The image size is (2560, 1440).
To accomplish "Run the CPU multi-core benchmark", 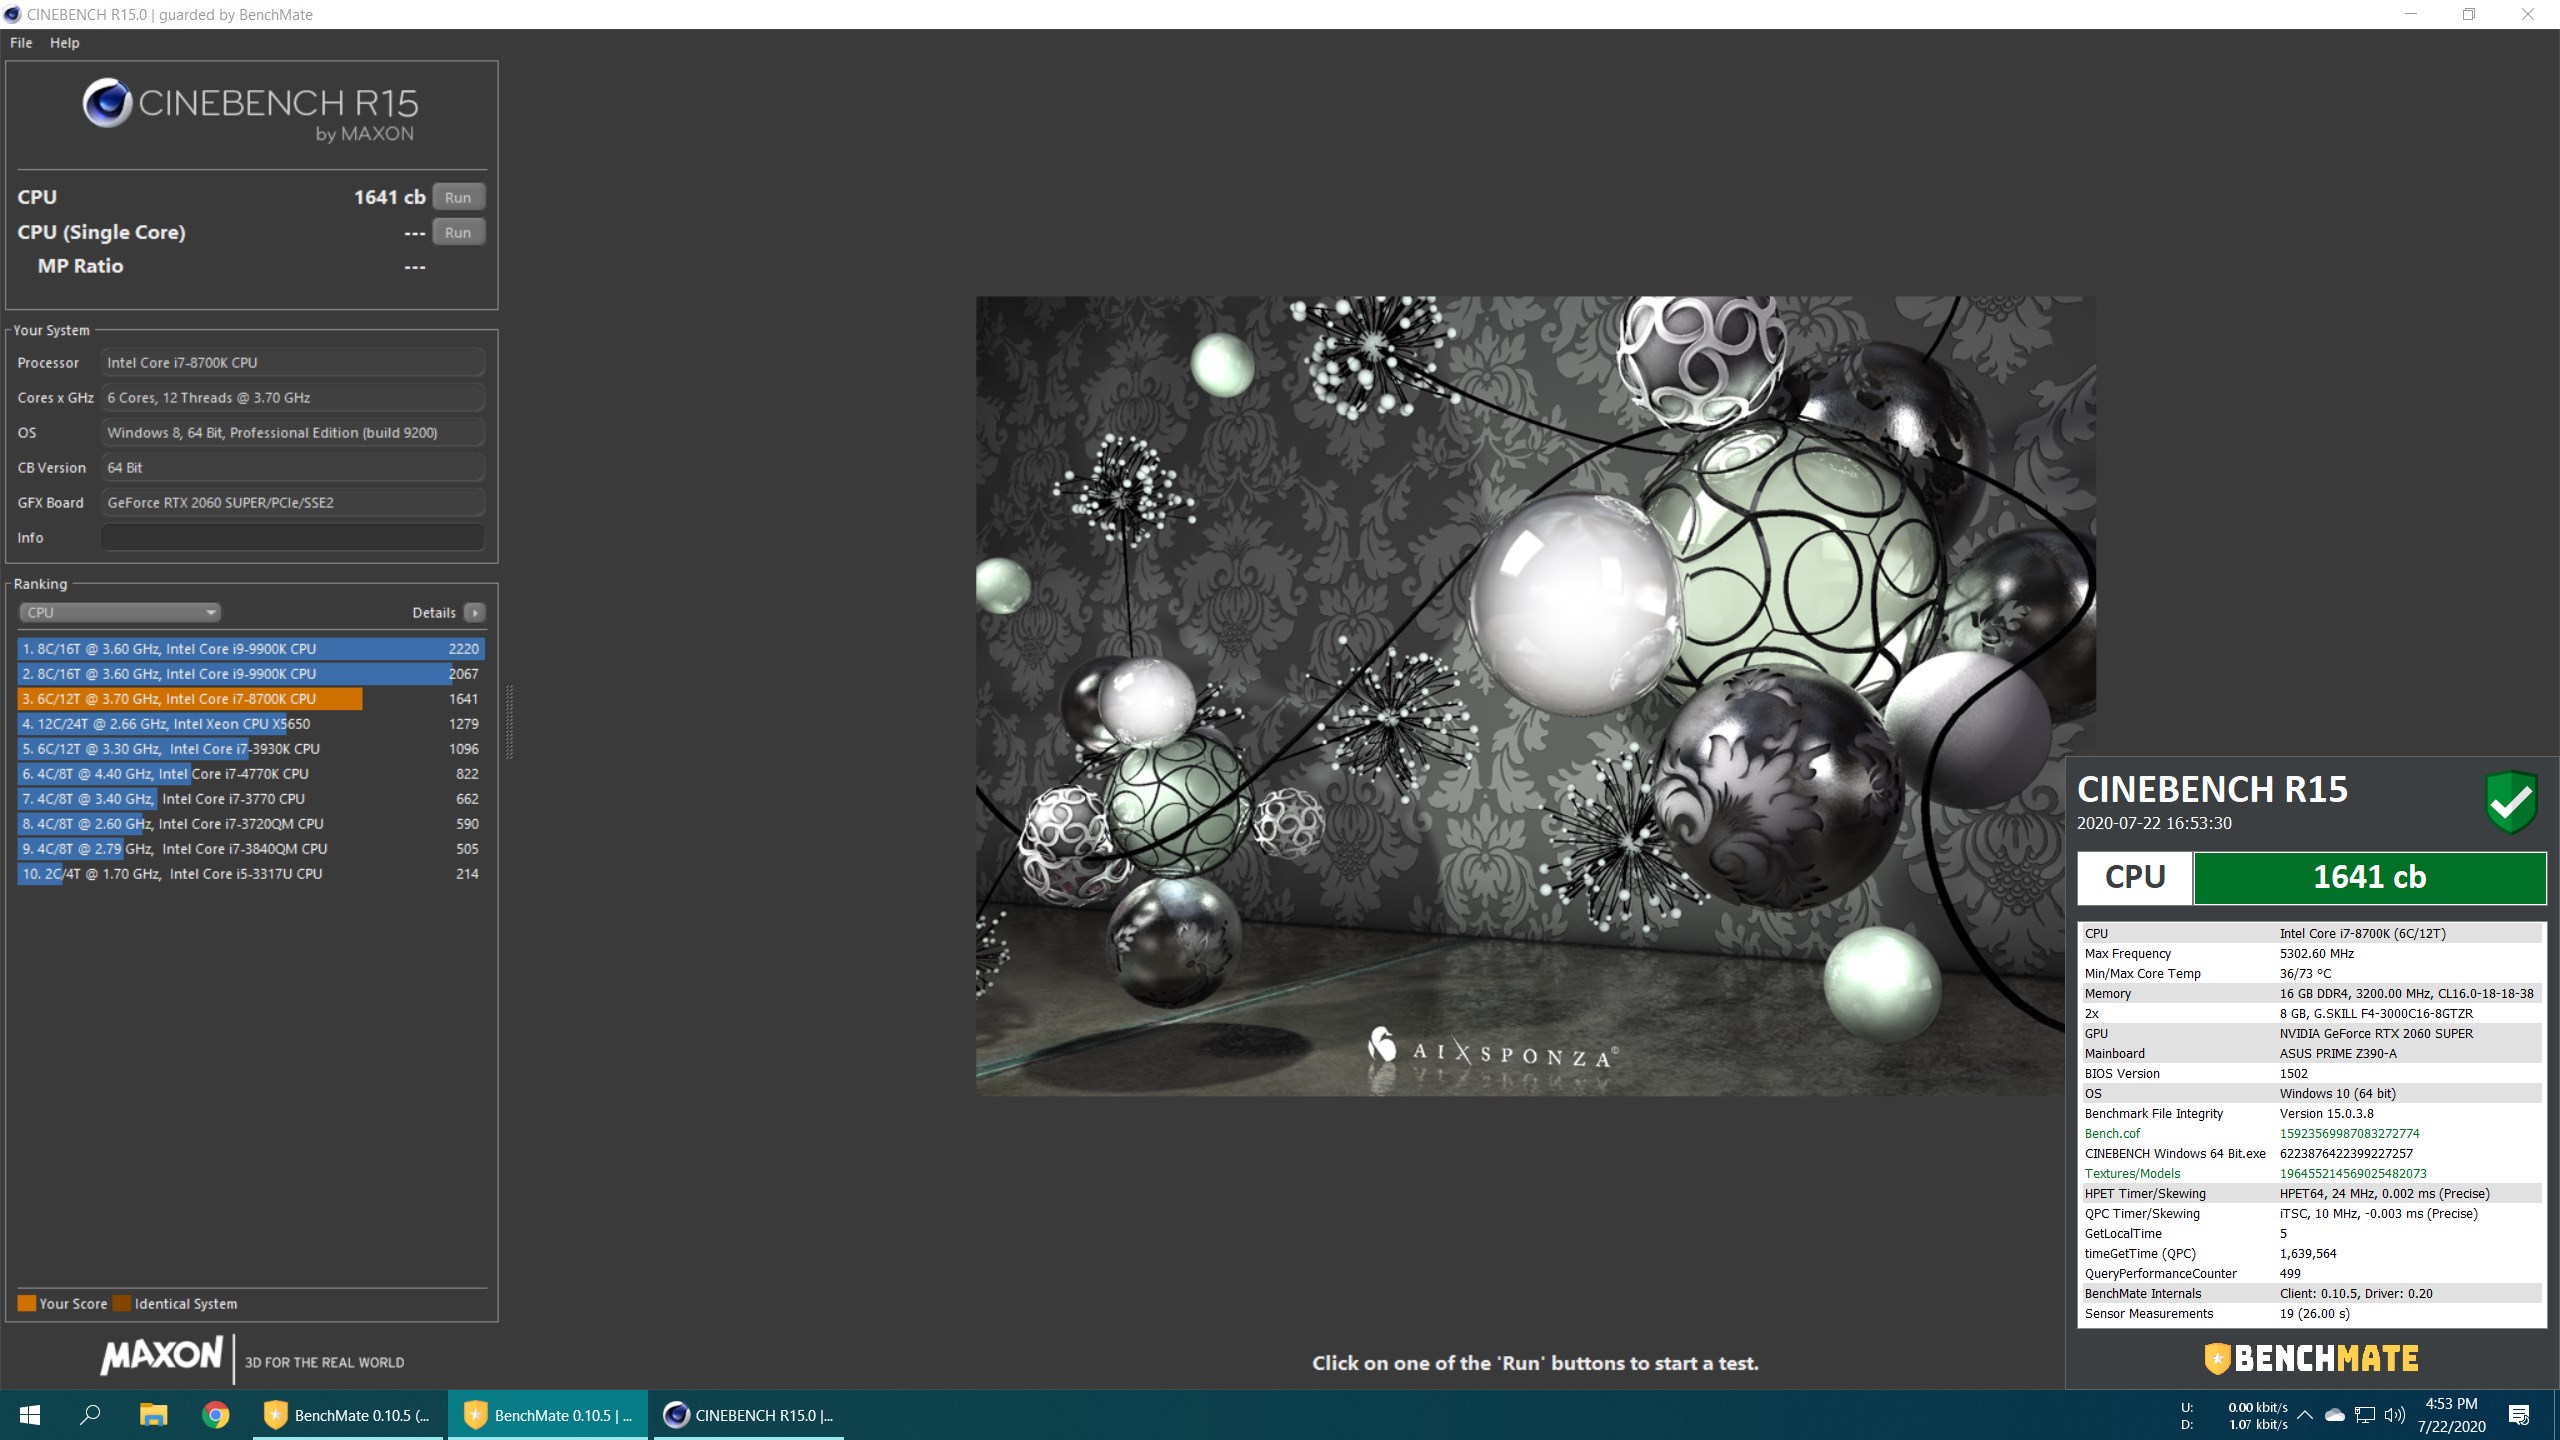I will (458, 197).
